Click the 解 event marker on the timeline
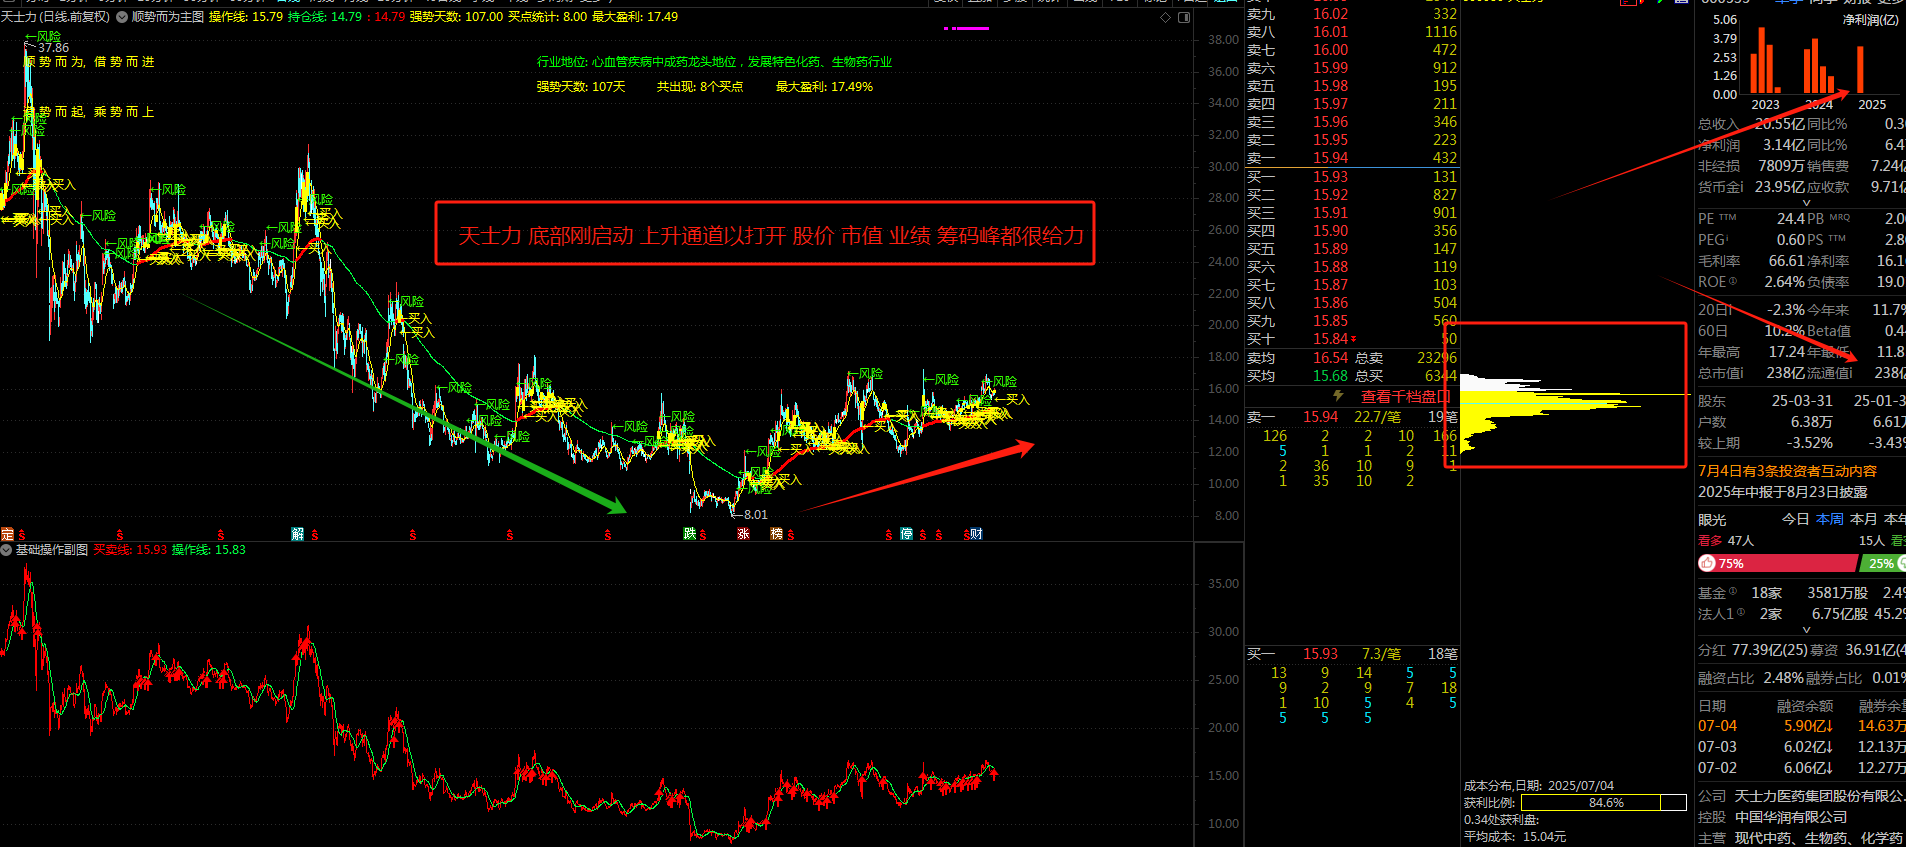 (x=297, y=534)
